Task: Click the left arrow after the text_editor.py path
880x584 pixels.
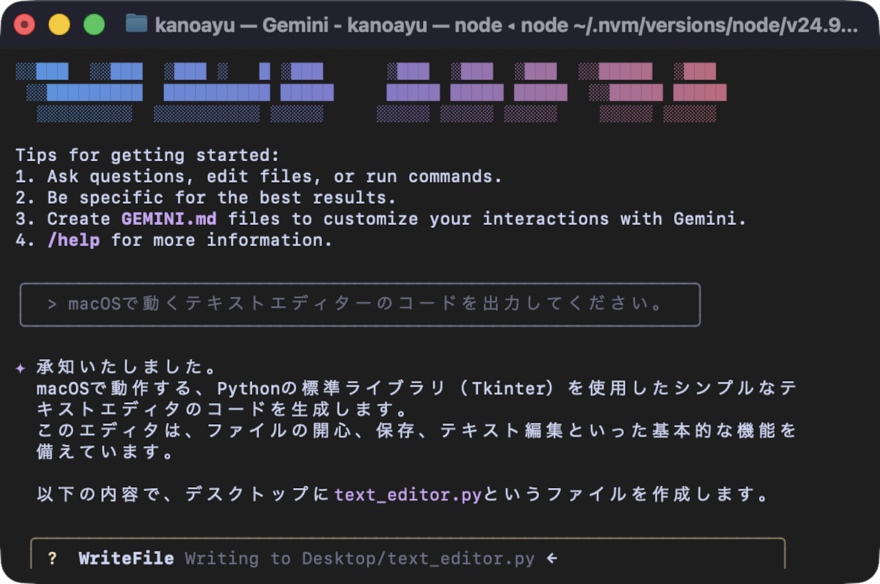Action: click(551, 559)
